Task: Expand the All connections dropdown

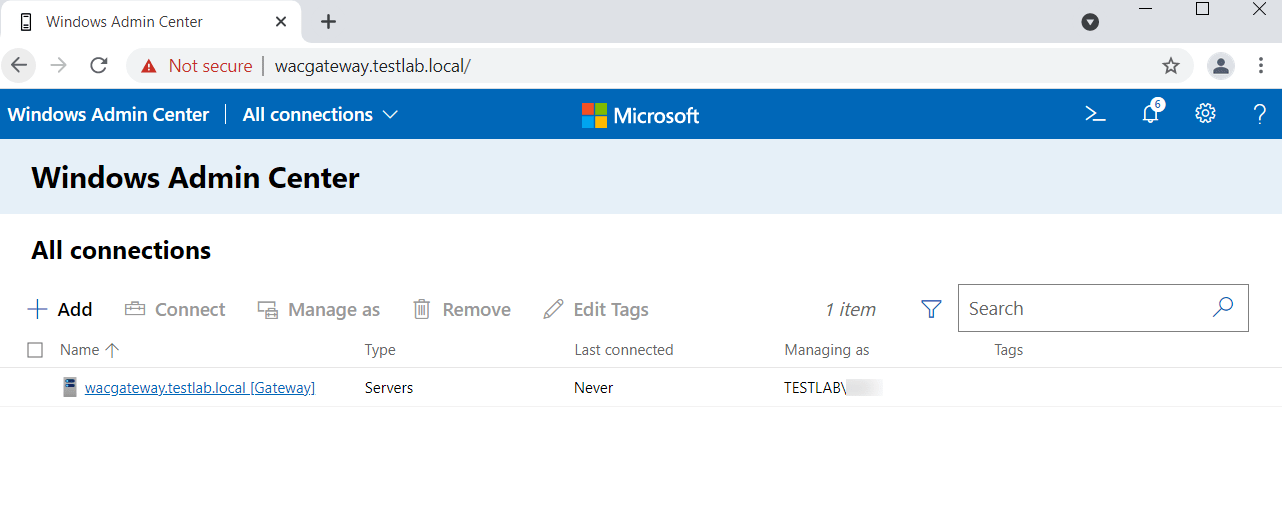Action: (320, 114)
